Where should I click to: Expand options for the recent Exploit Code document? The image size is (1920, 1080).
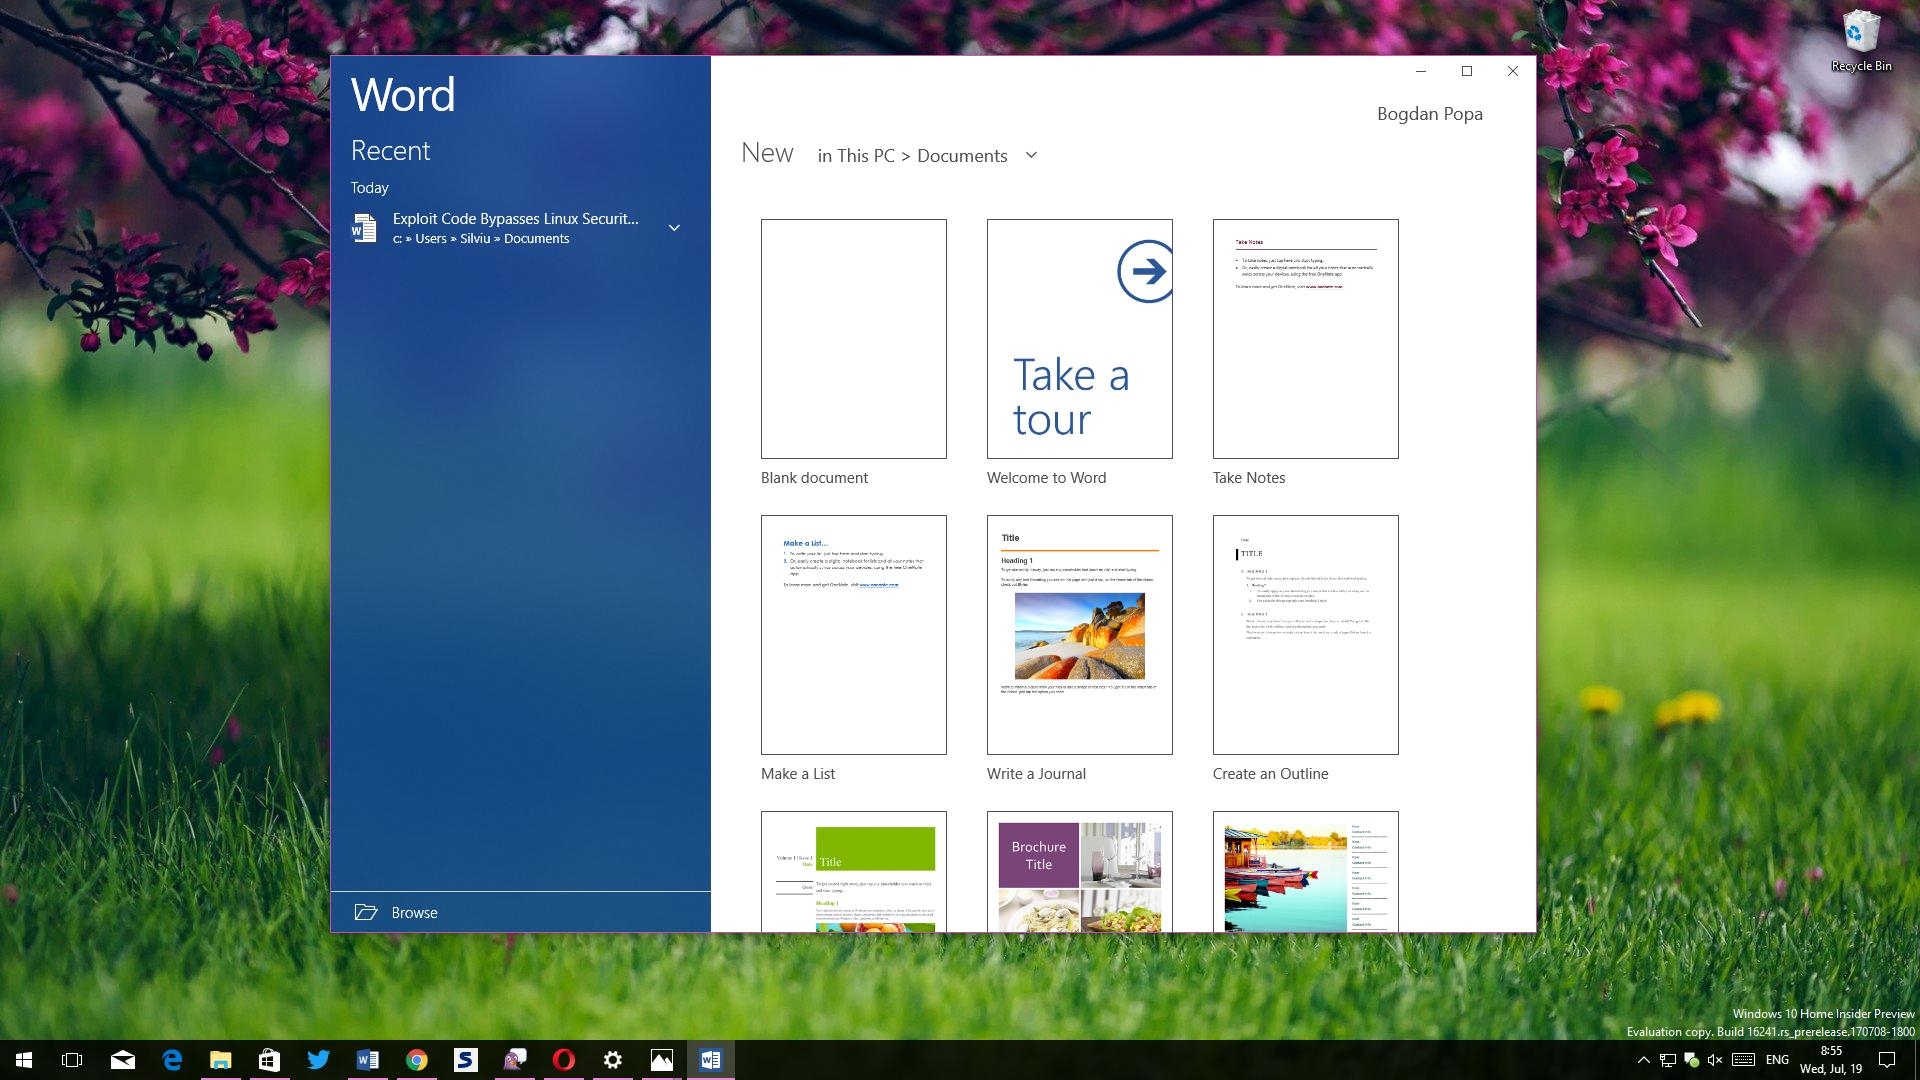point(674,228)
